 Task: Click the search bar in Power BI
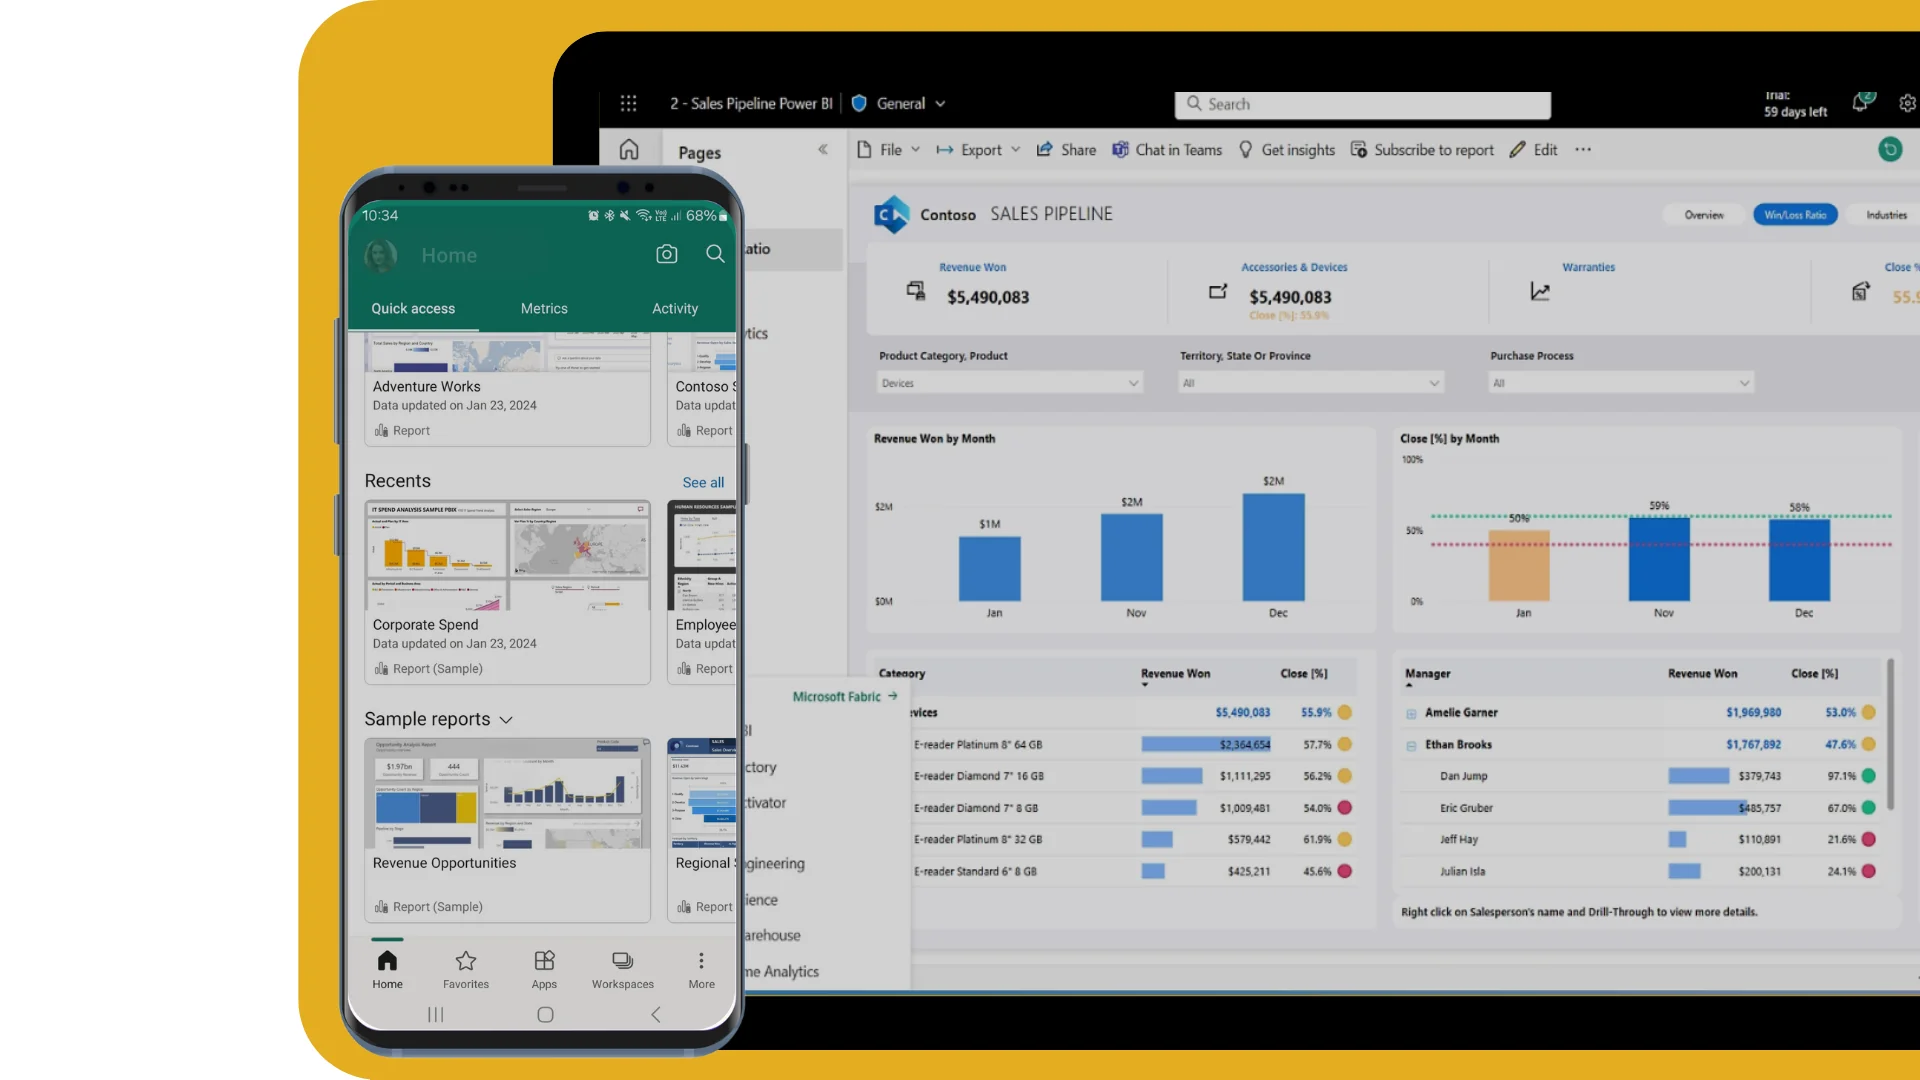pyautogui.click(x=1361, y=103)
